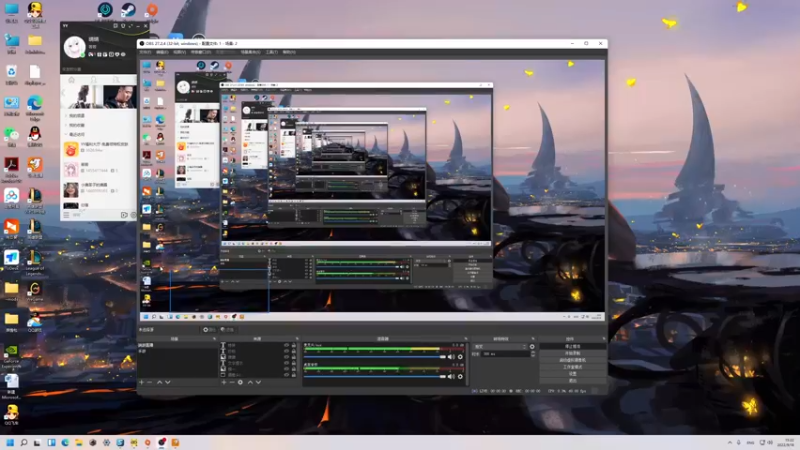Add a new source with plus icon
Screen dimensions: 800x450
click(223, 382)
